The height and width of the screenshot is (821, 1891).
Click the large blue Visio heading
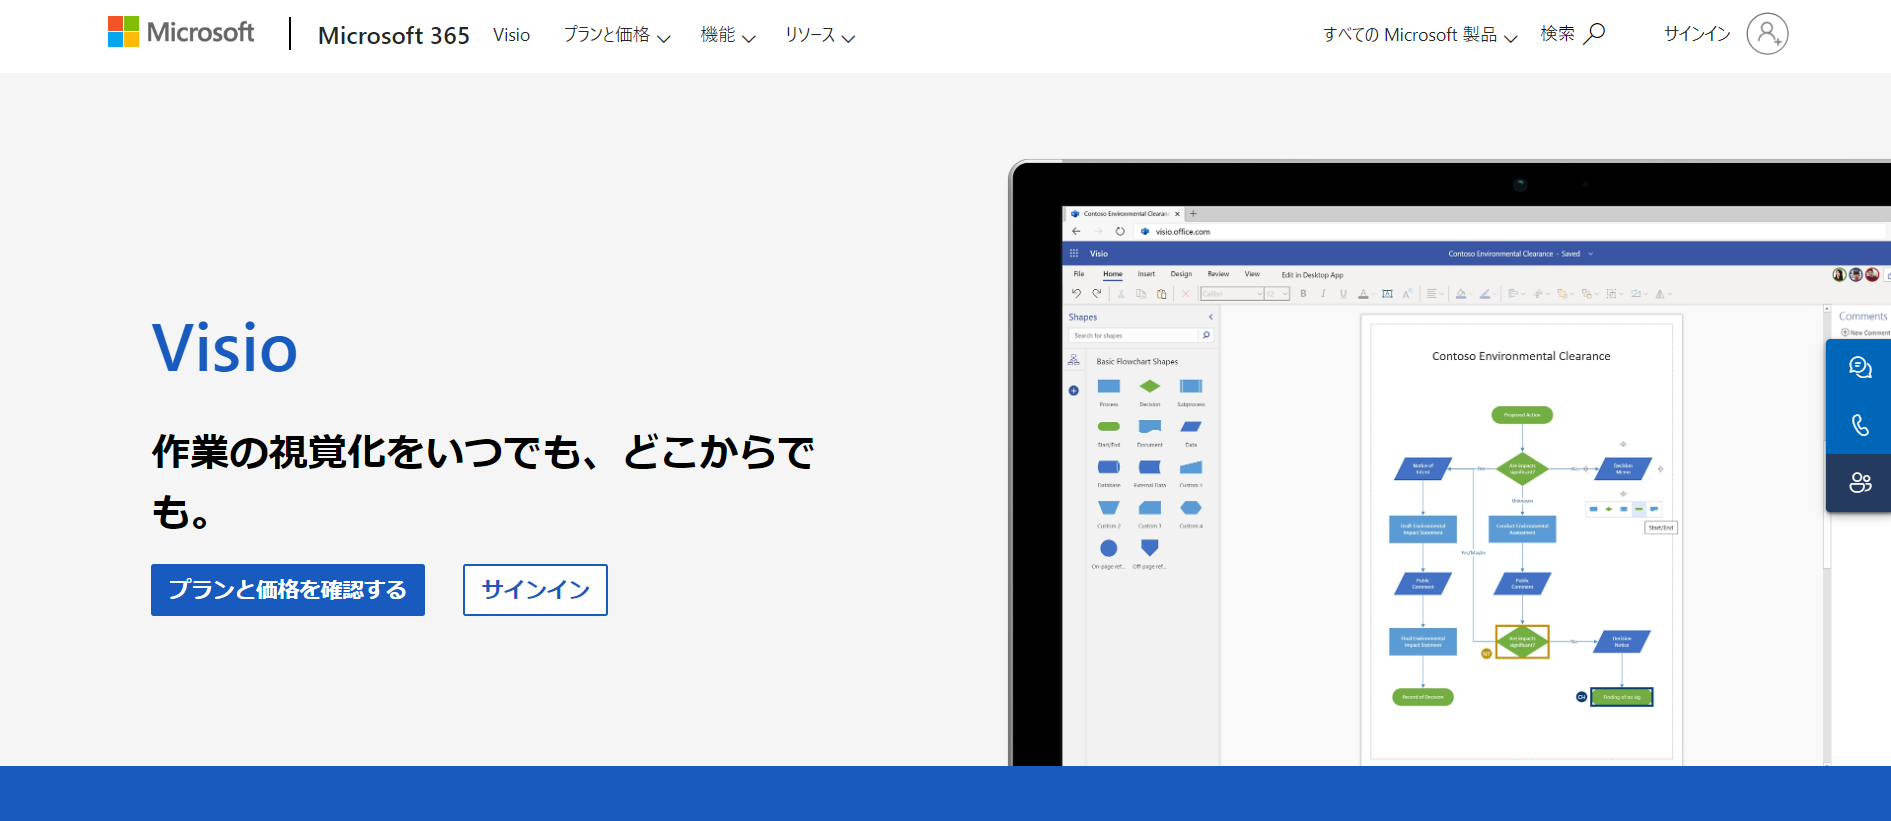point(225,349)
